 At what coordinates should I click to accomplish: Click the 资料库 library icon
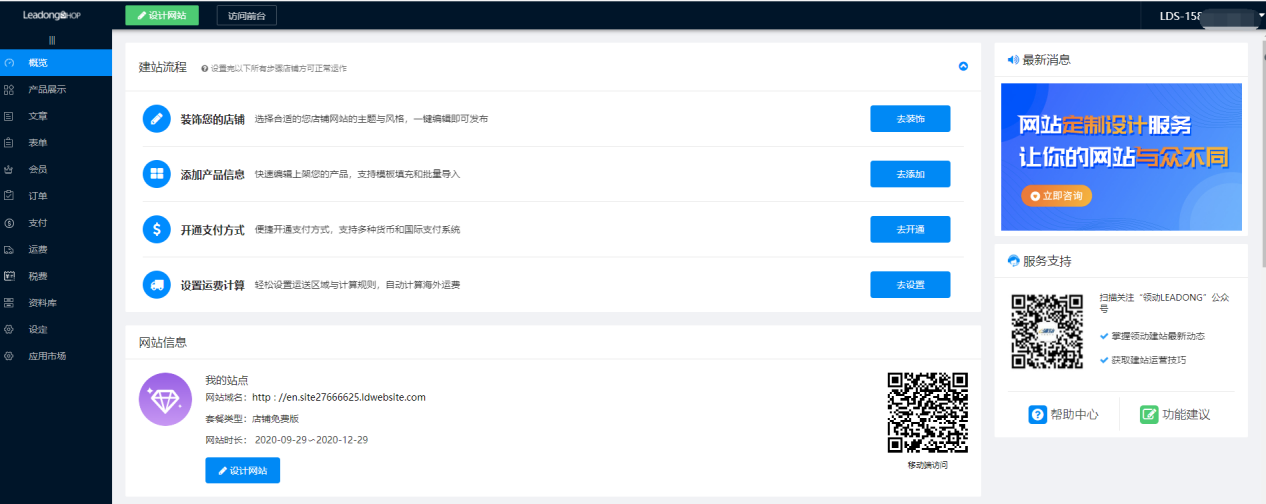tap(9, 302)
